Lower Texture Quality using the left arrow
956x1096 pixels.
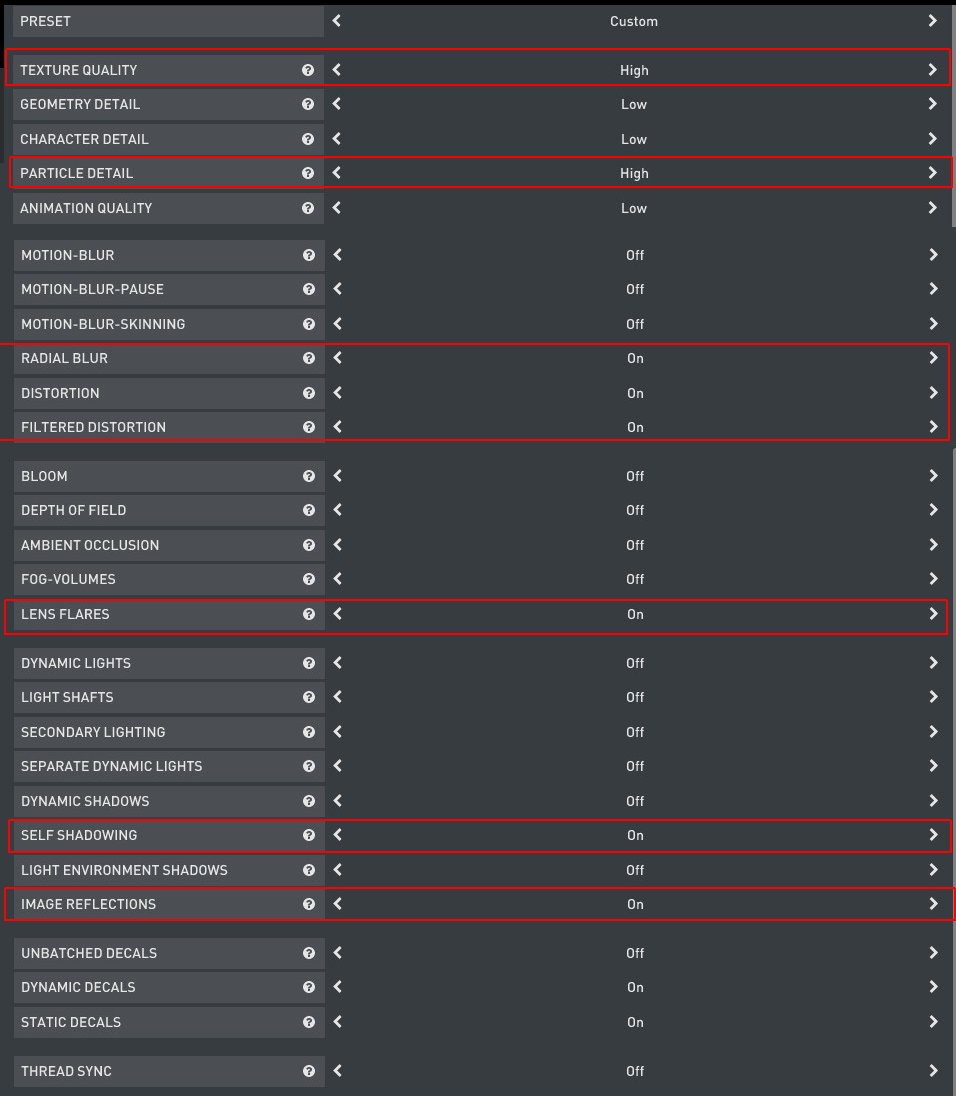(337, 70)
